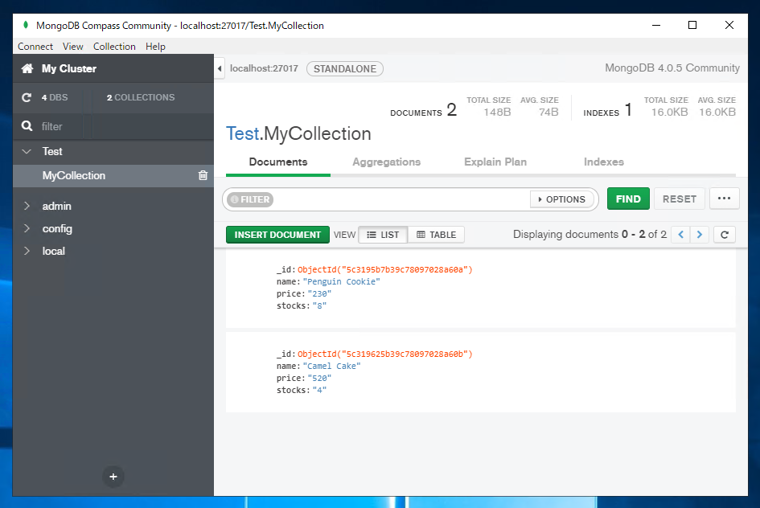
Task: Click localhost:27017 host label
Action: tap(264, 68)
